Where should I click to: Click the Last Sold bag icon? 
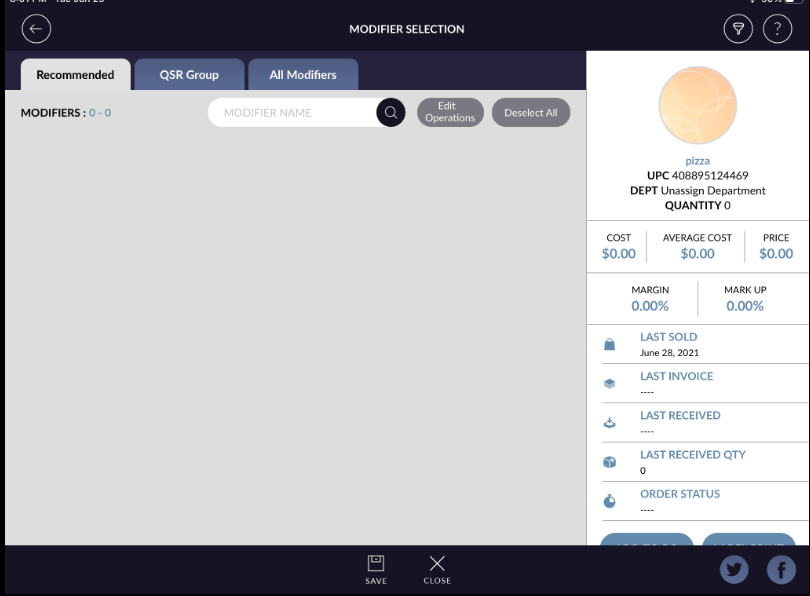[x=609, y=345]
